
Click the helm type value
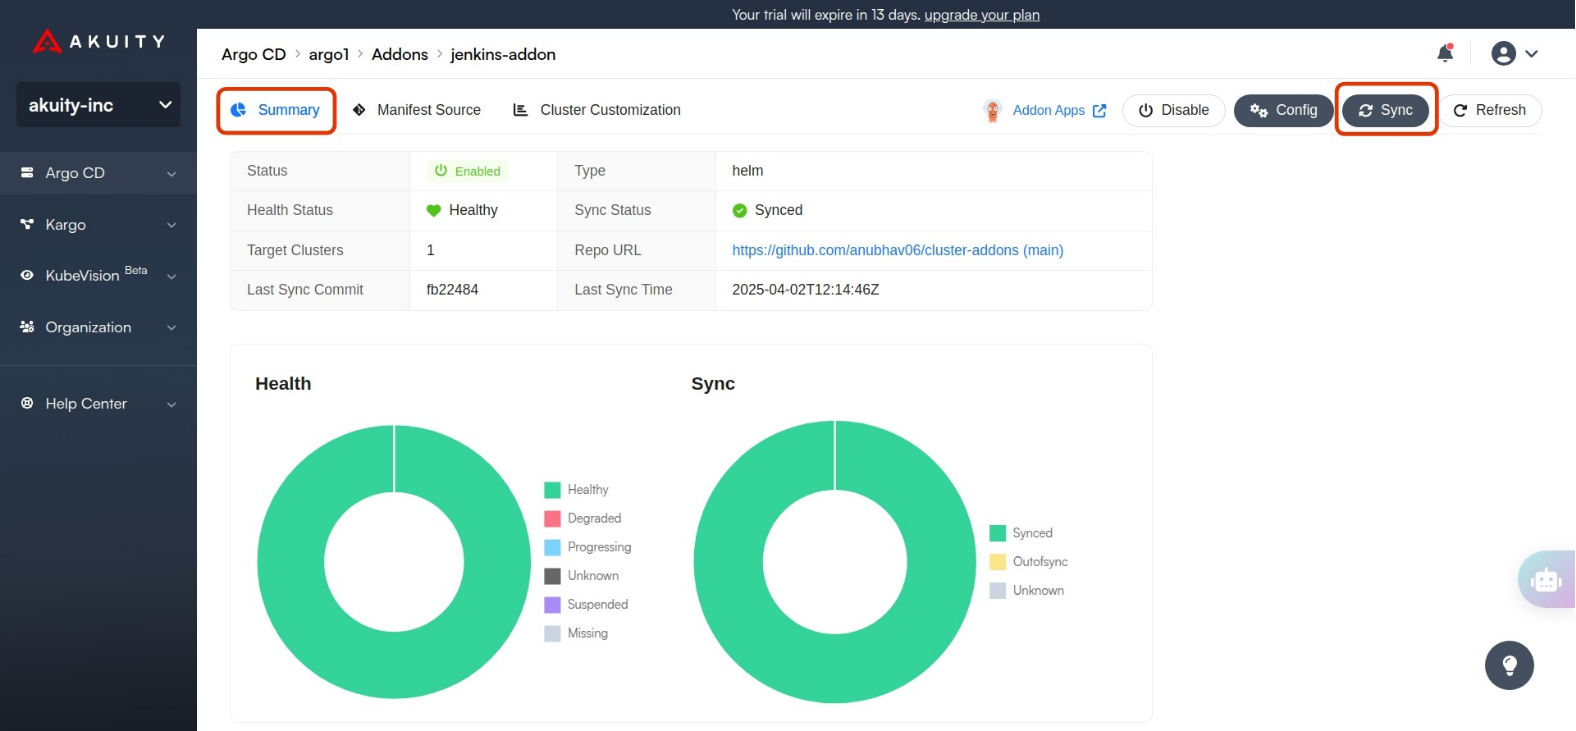(x=747, y=170)
